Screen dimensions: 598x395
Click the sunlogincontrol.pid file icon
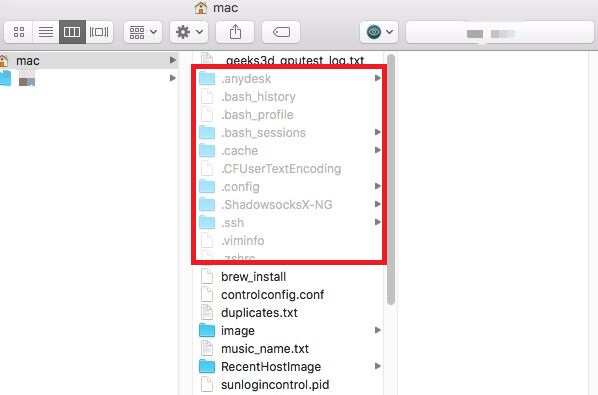(207, 384)
